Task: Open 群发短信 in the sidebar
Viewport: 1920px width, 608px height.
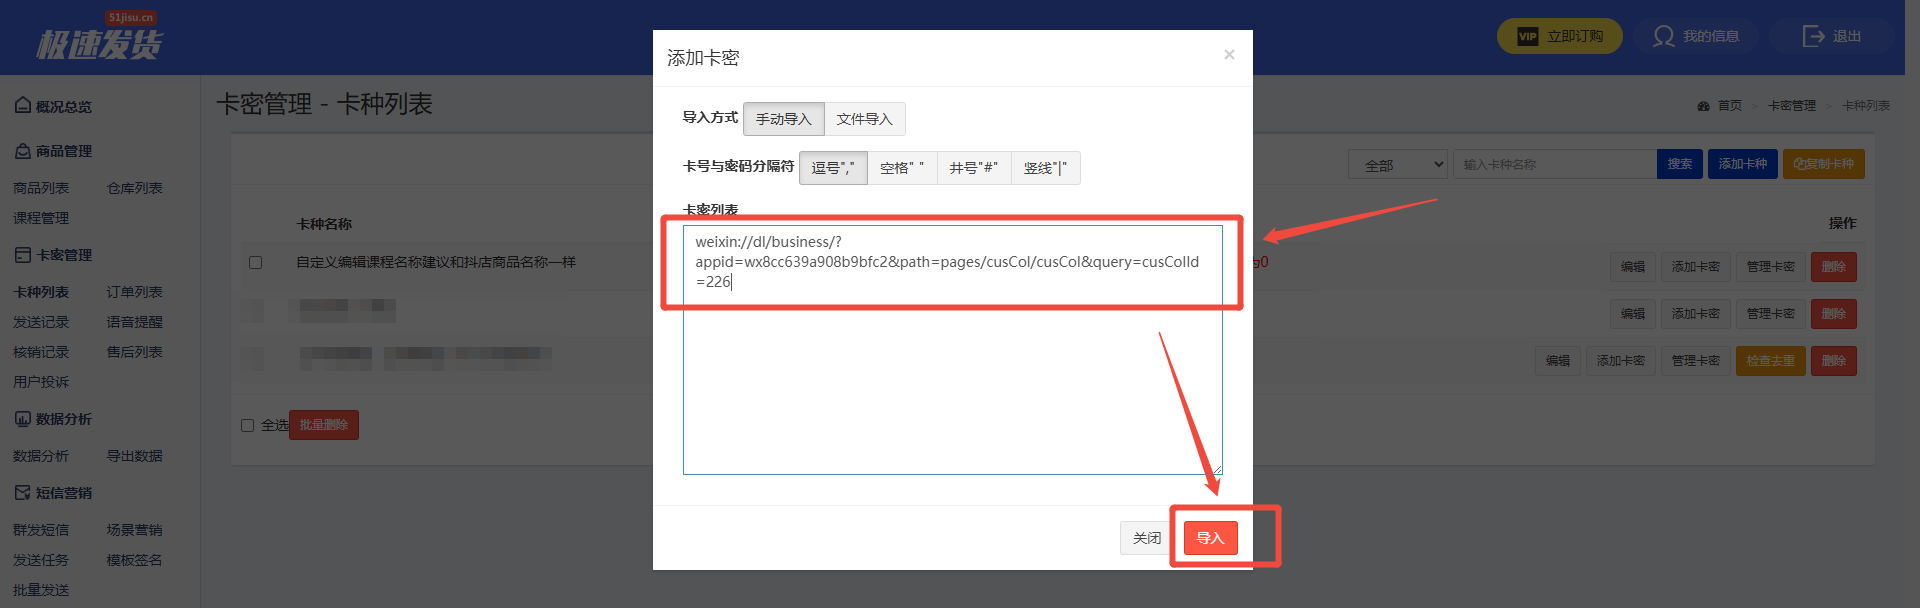Action: (41, 530)
